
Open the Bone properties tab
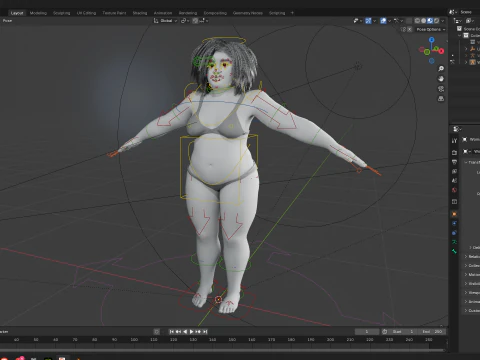454,251
